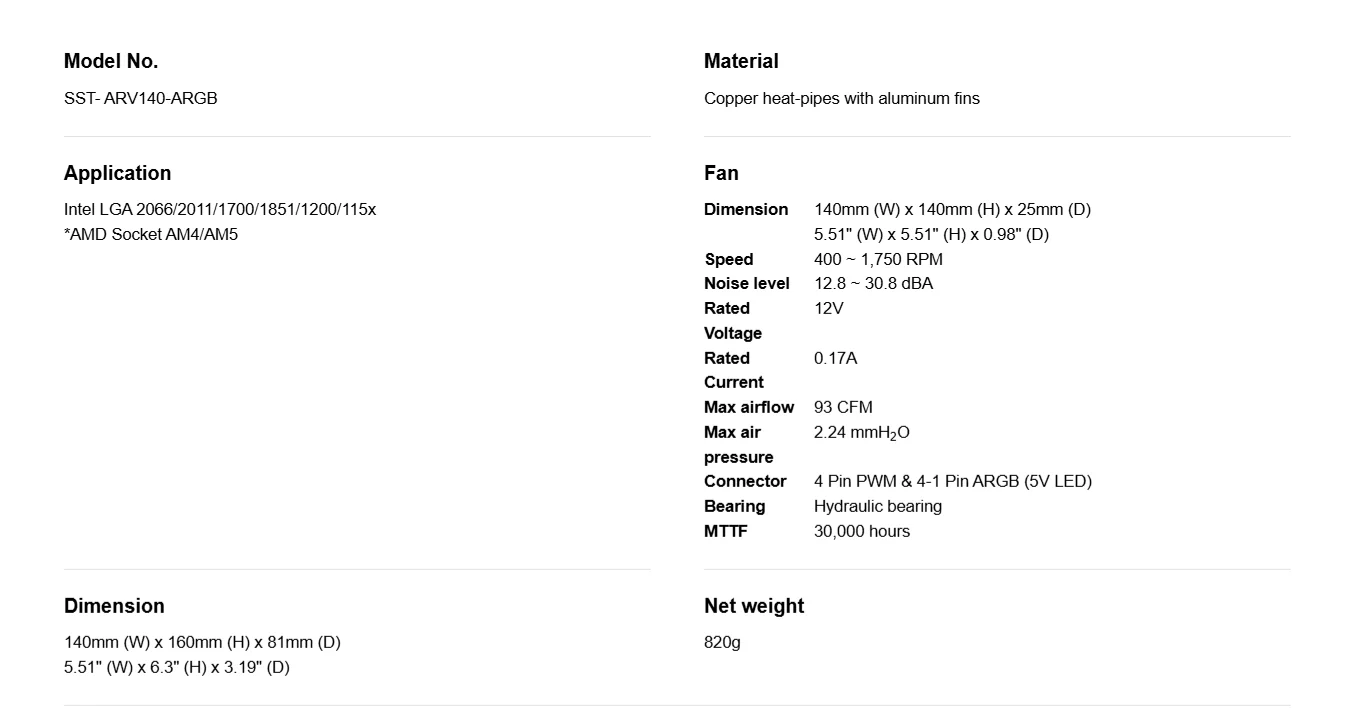Click the Application section heading
This screenshot has height=708, width=1352.
pyautogui.click(x=117, y=173)
